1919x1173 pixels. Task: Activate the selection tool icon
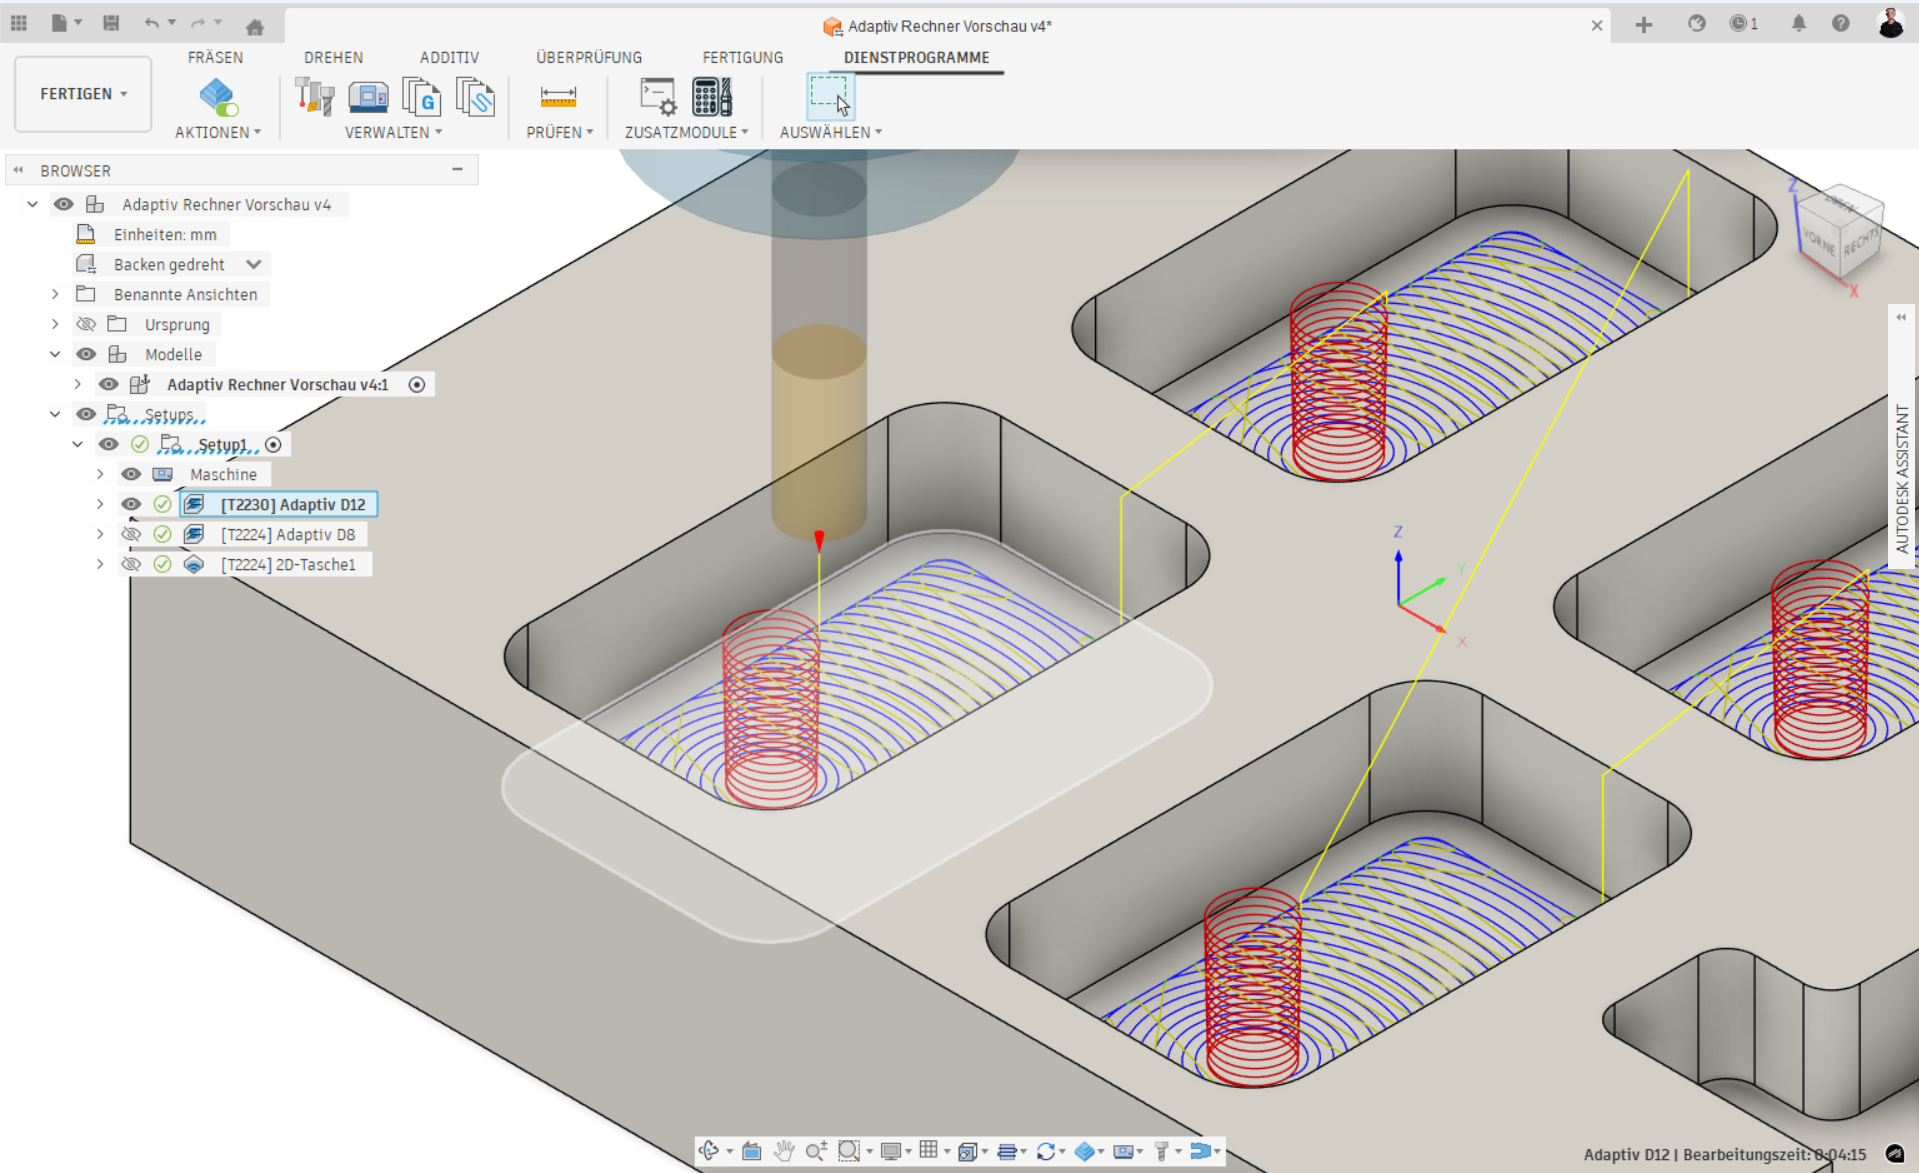click(x=830, y=97)
